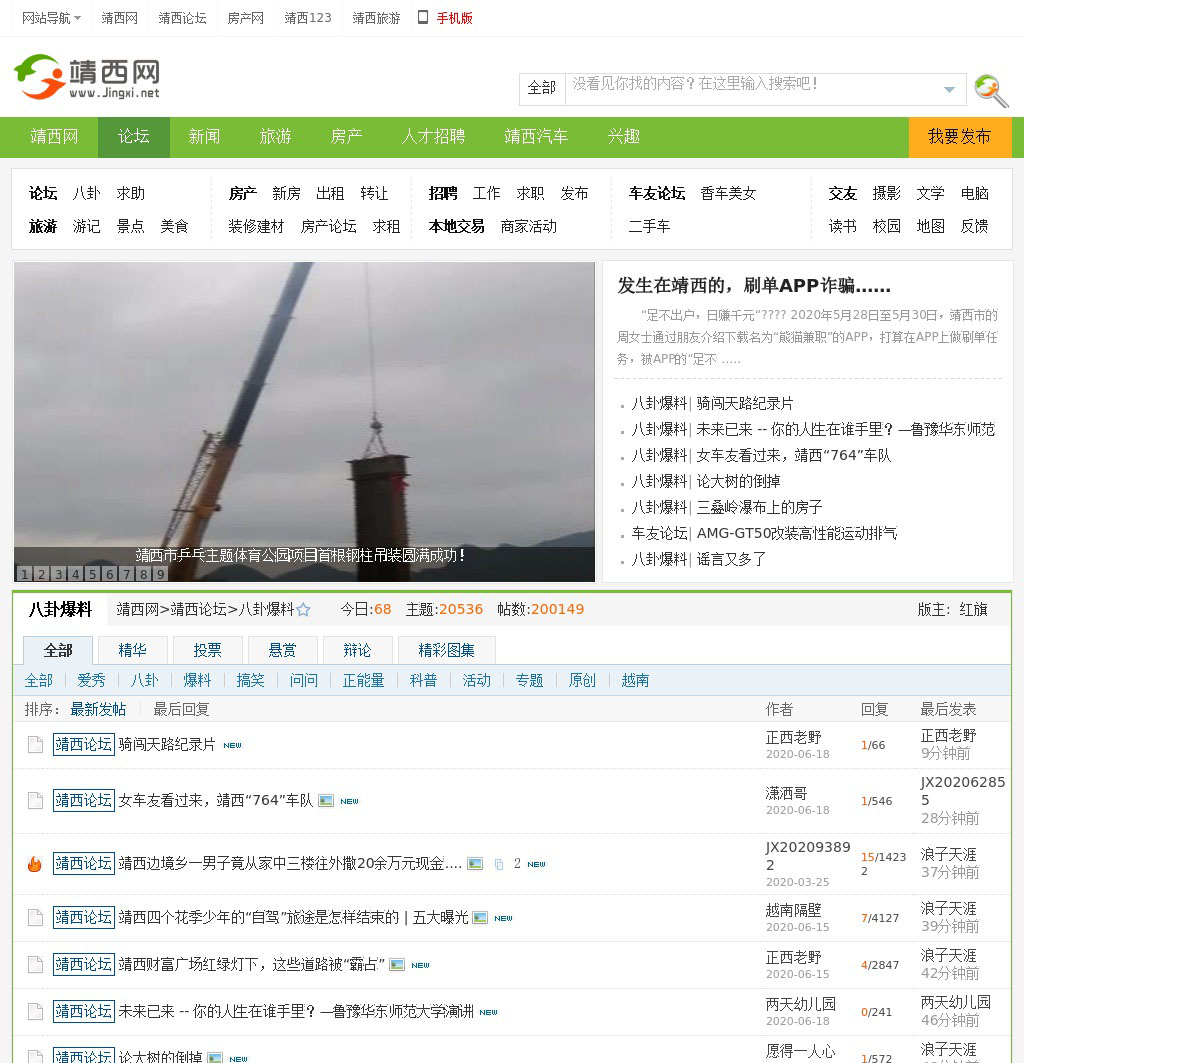Open the 网站导航 dropdown menu
This screenshot has height=1063, width=1200.
point(51,18)
